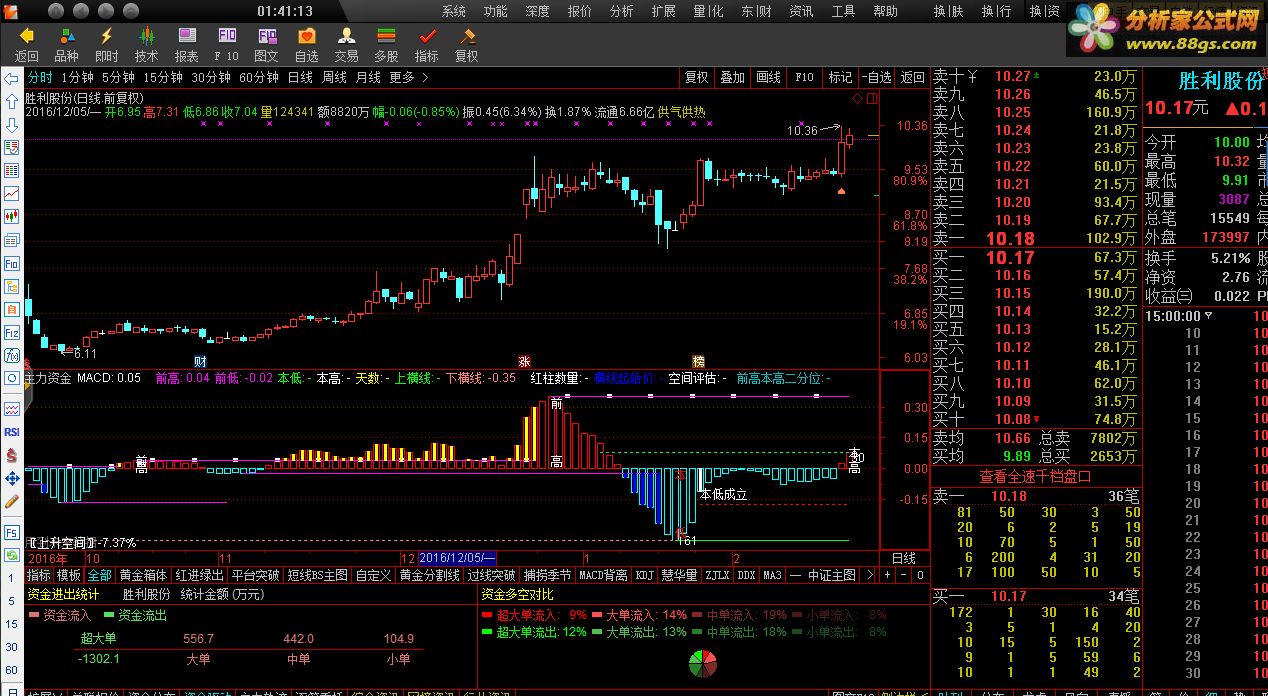This screenshot has height=696, width=1268.
Task: Click the 标记 button above the chart
Action: [x=840, y=77]
